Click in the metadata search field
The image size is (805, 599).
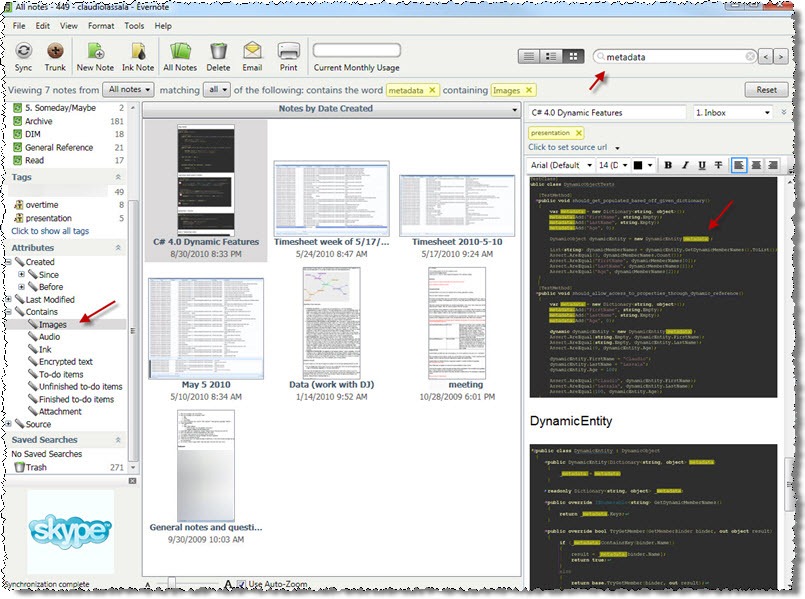coord(673,57)
